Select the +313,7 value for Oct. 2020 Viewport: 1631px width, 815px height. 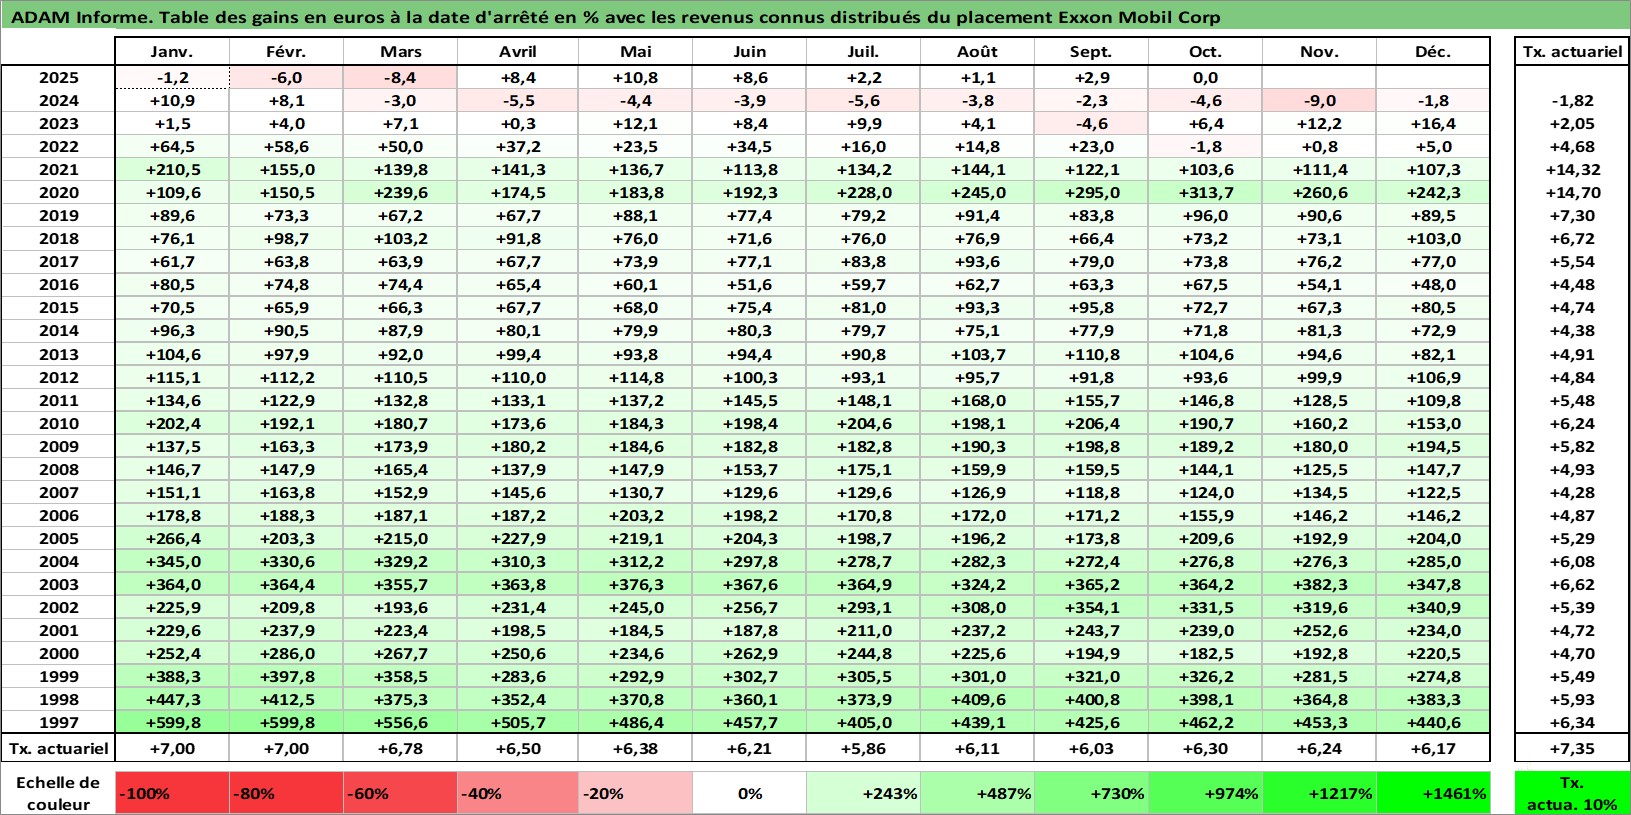pos(1205,193)
